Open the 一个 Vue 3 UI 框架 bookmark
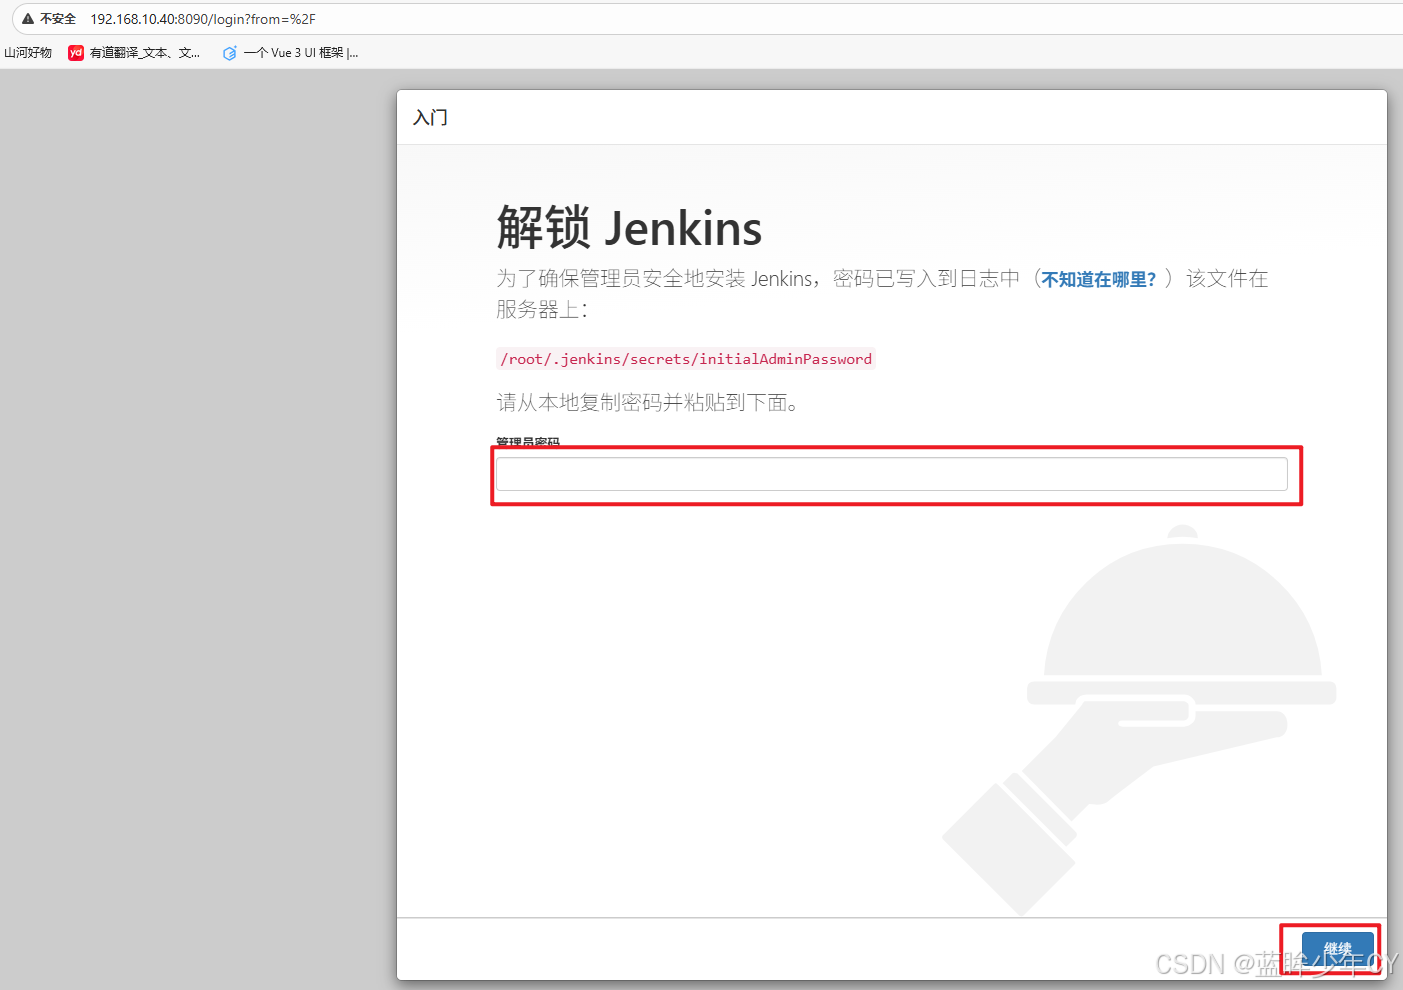 [290, 53]
